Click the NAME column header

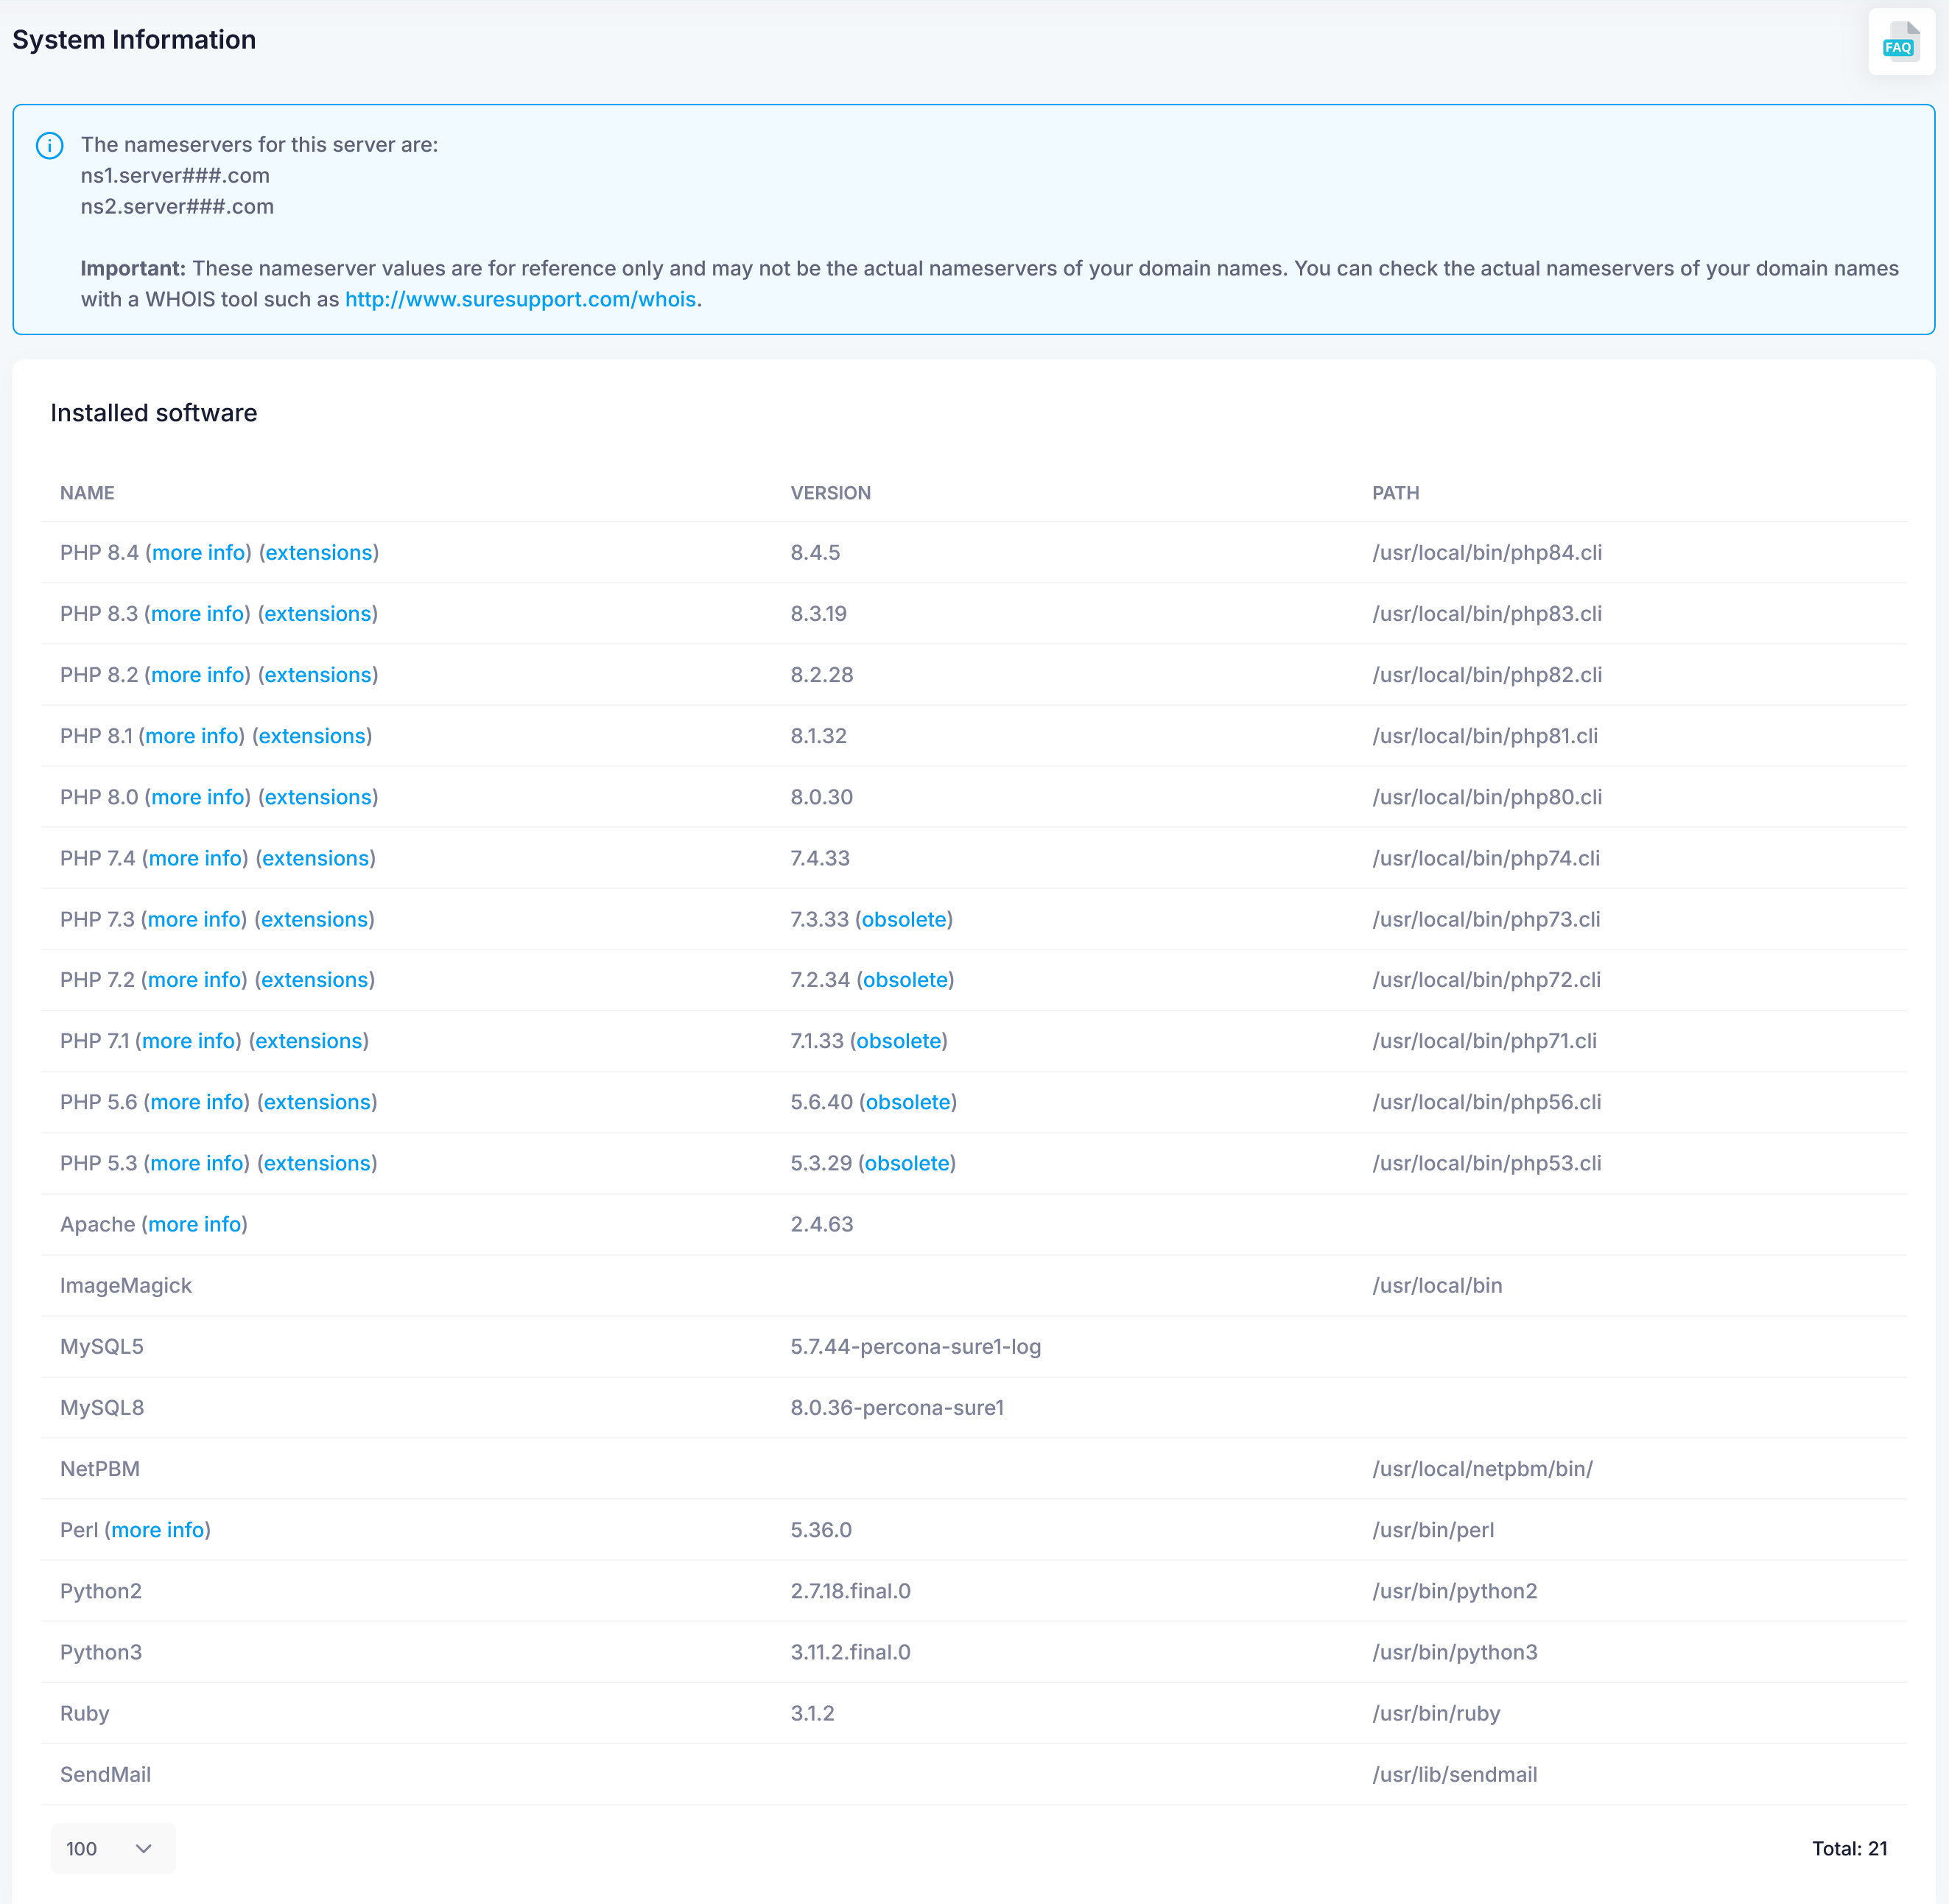87,492
